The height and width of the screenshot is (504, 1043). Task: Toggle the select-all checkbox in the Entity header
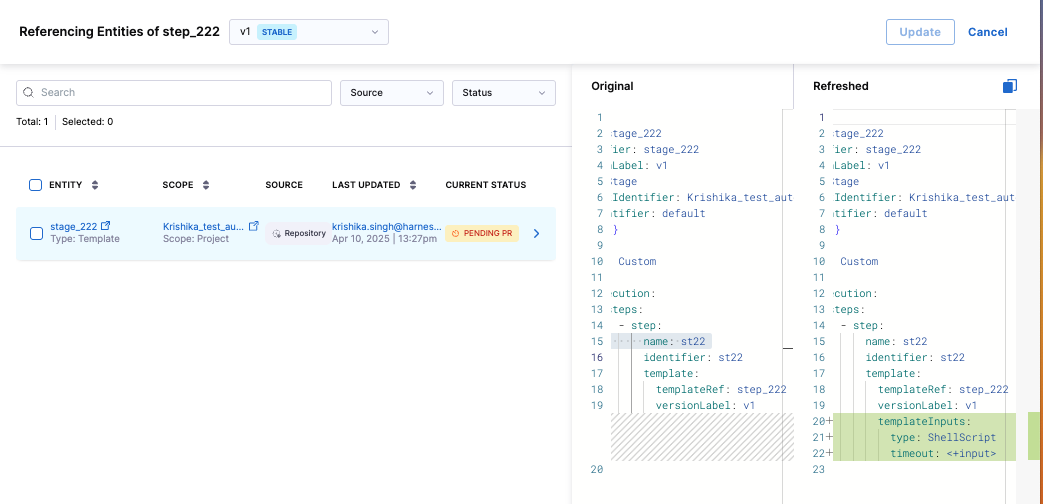pos(36,185)
